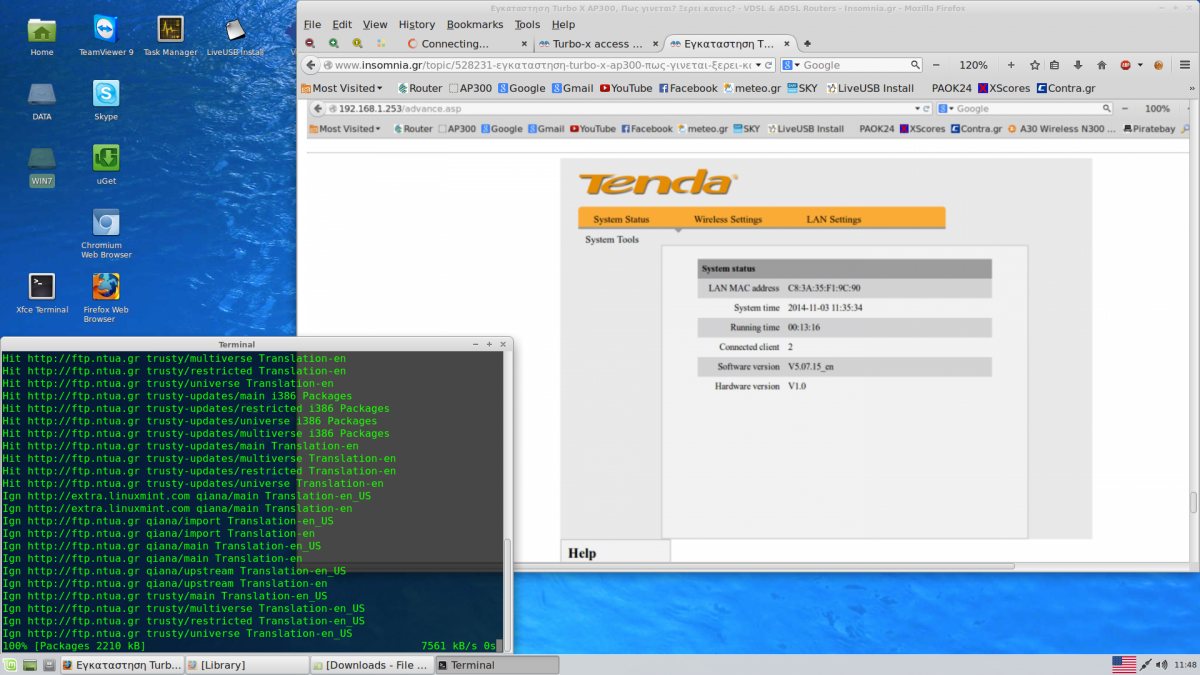Open the meteo.gr bookmark in upper toolbar
Viewport: 1200px width, 675px height.
752,88
